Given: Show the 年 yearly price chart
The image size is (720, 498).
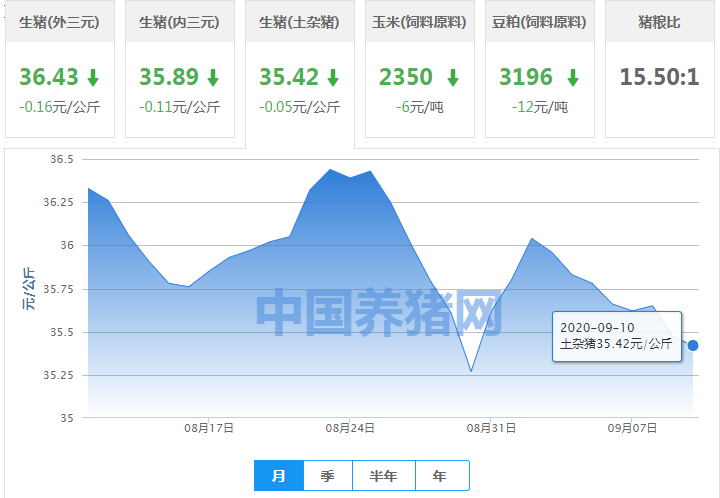Looking at the screenshot, I should (440, 476).
